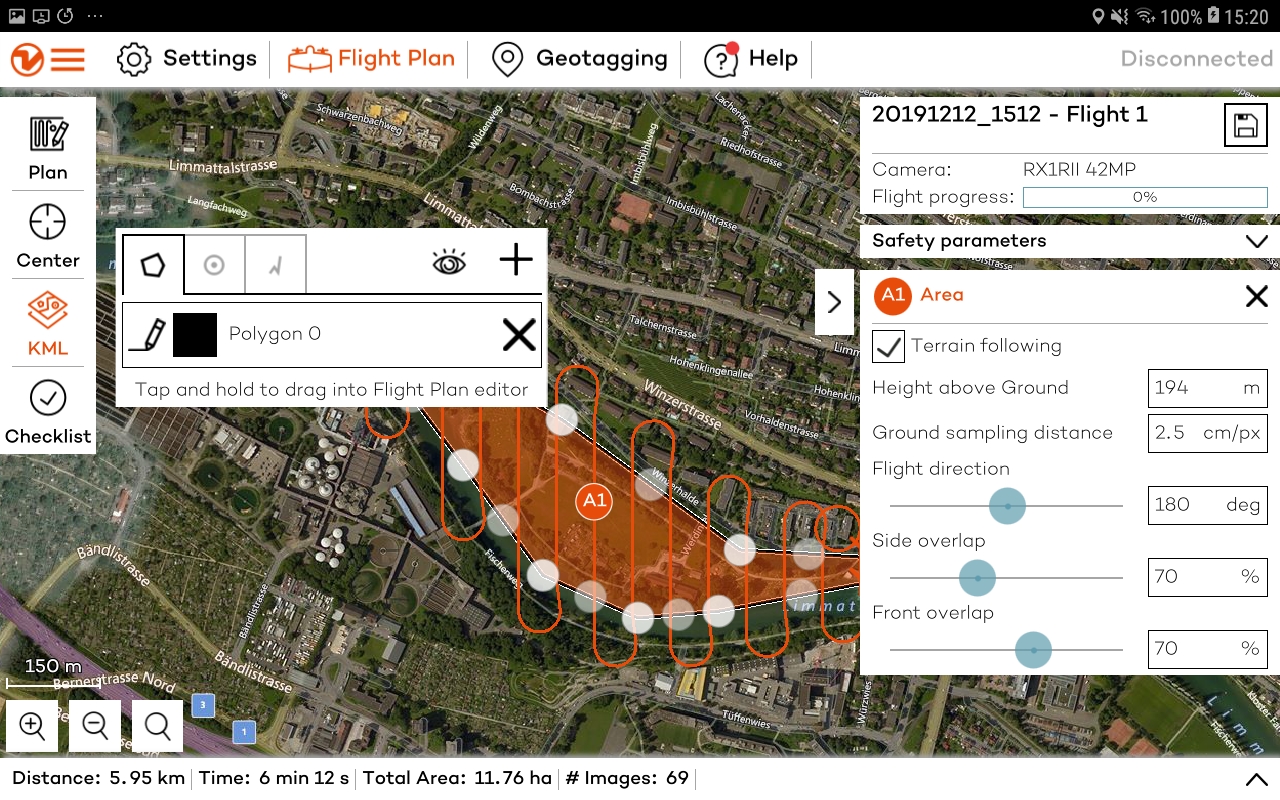Save the current flight plan
1280x800 pixels.
pyautogui.click(x=1245, y=124)
